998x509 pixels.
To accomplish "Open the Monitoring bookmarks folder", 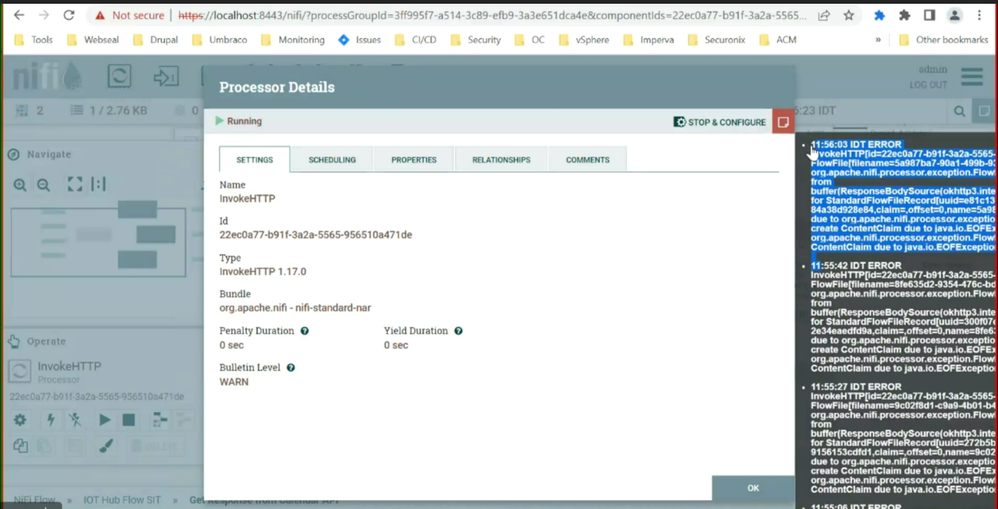I will pos(292,39).
